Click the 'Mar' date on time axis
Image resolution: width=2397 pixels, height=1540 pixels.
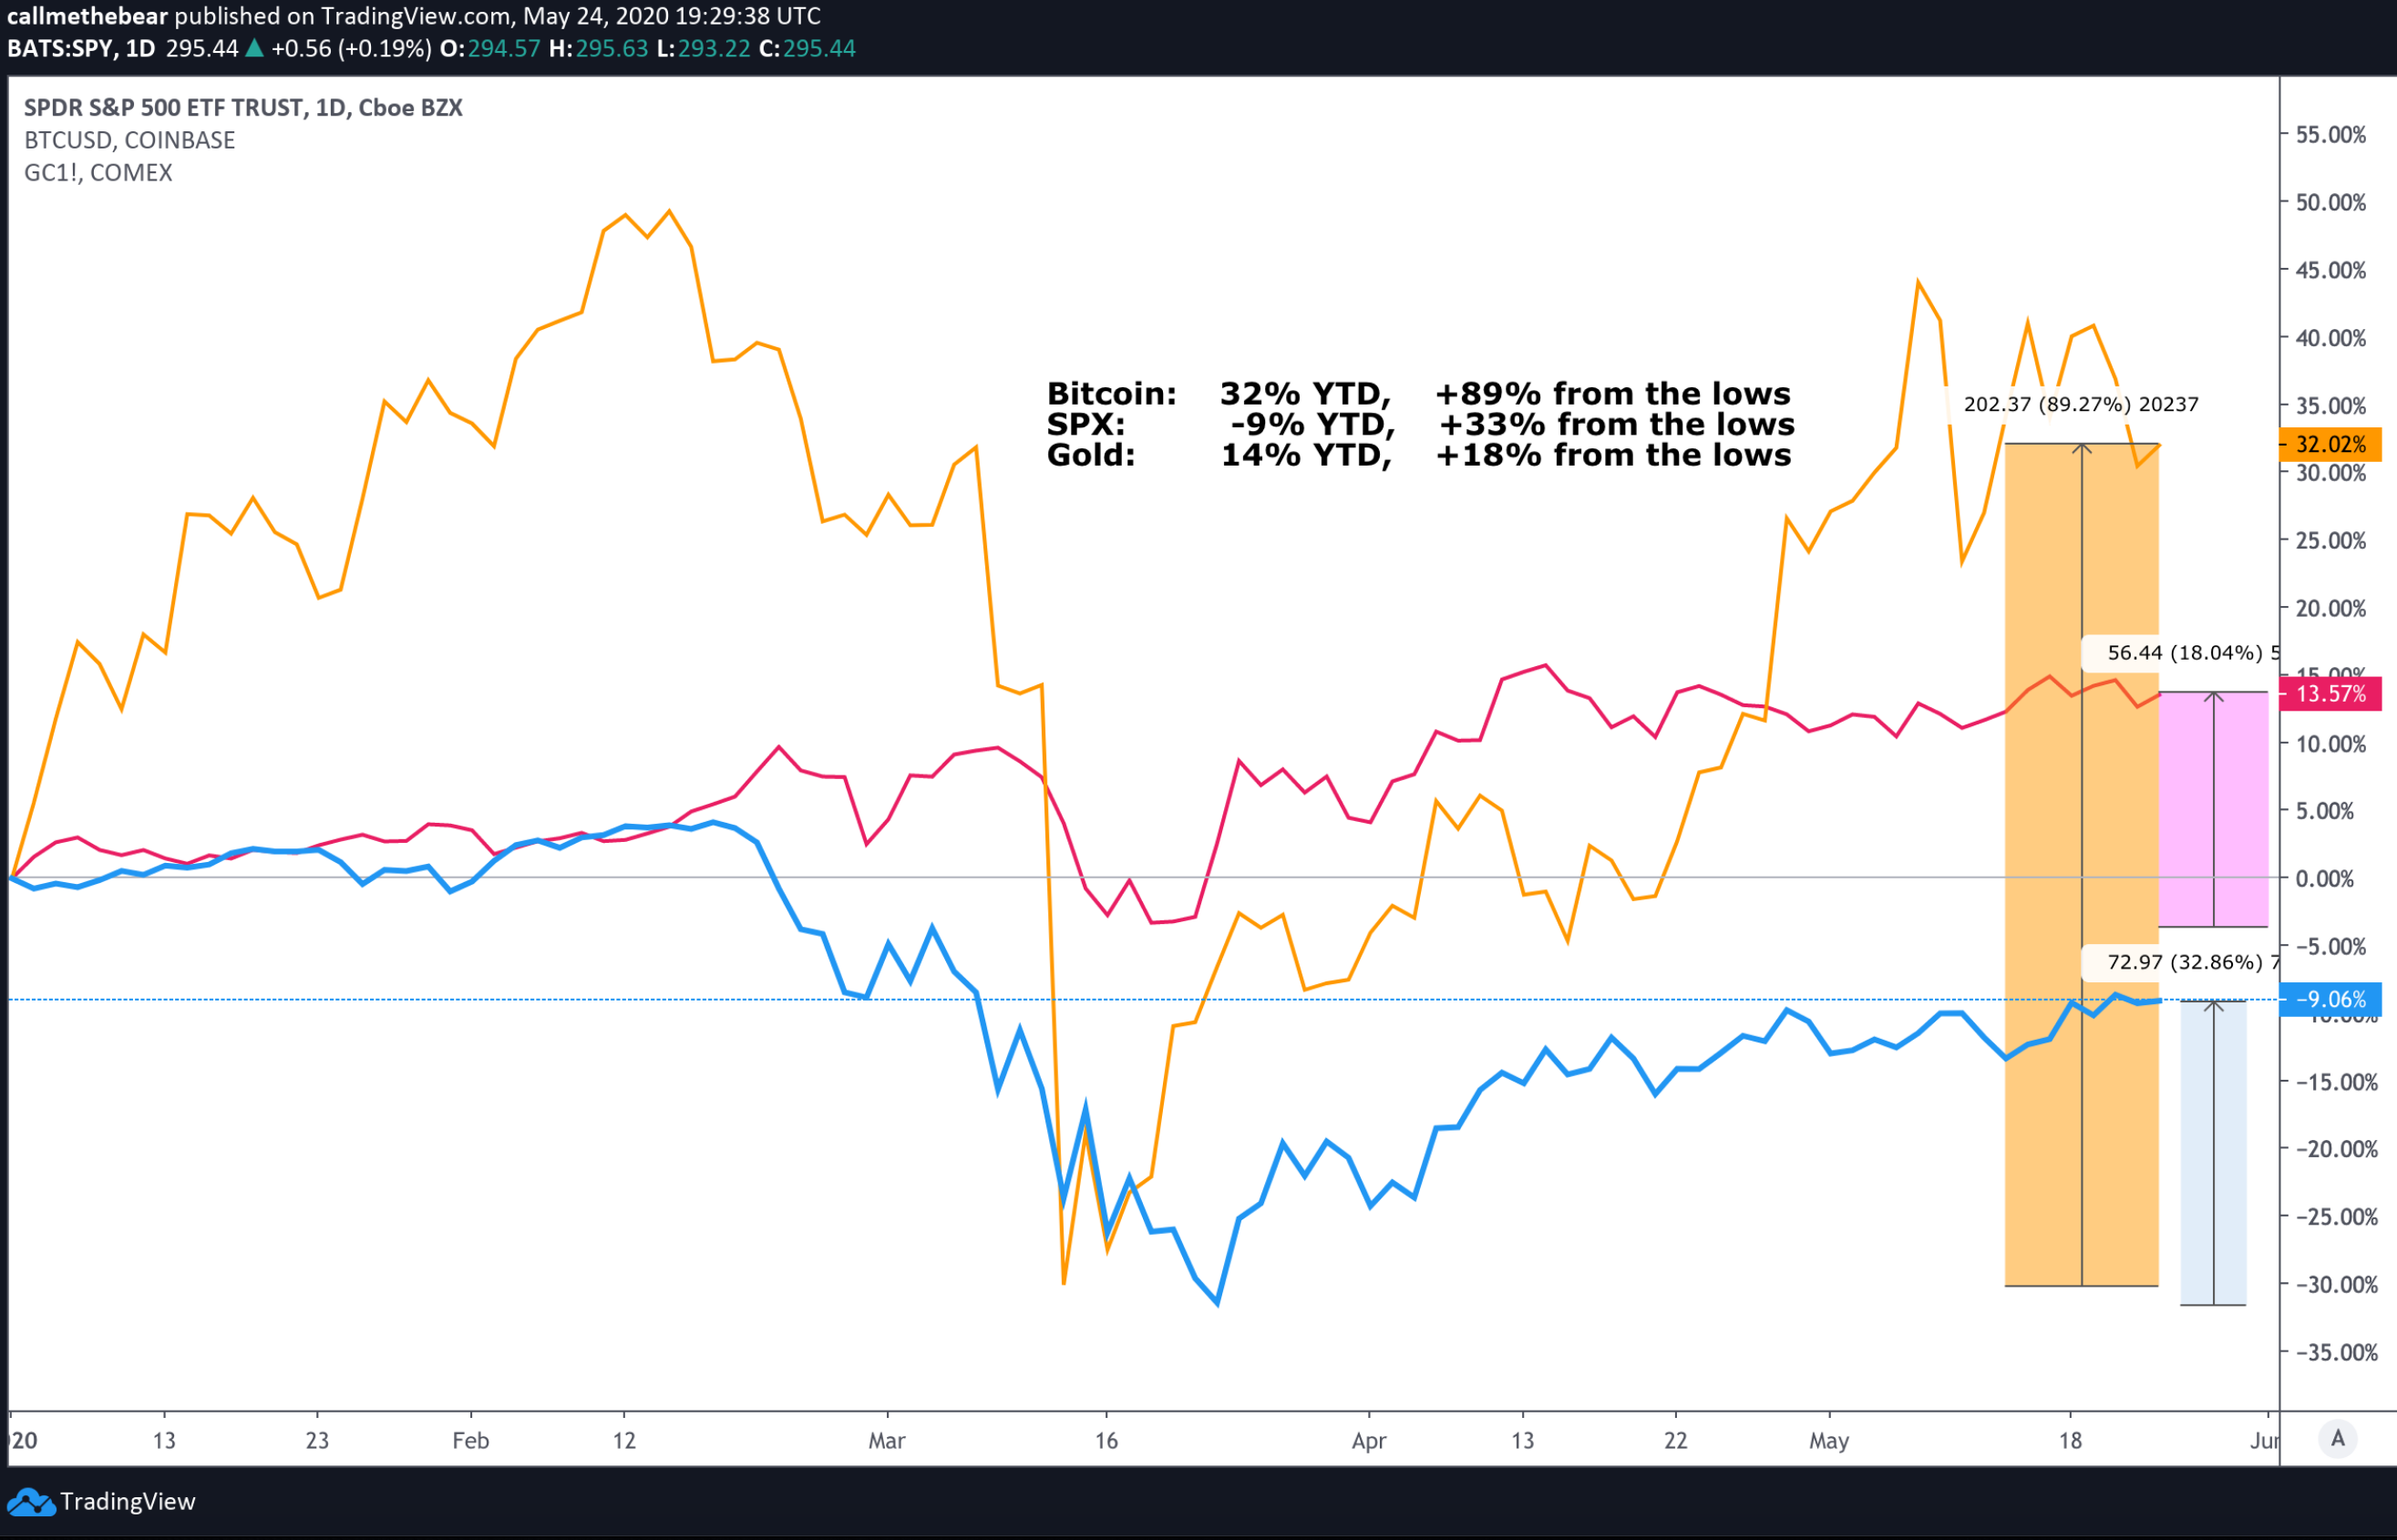[886, 1441]
